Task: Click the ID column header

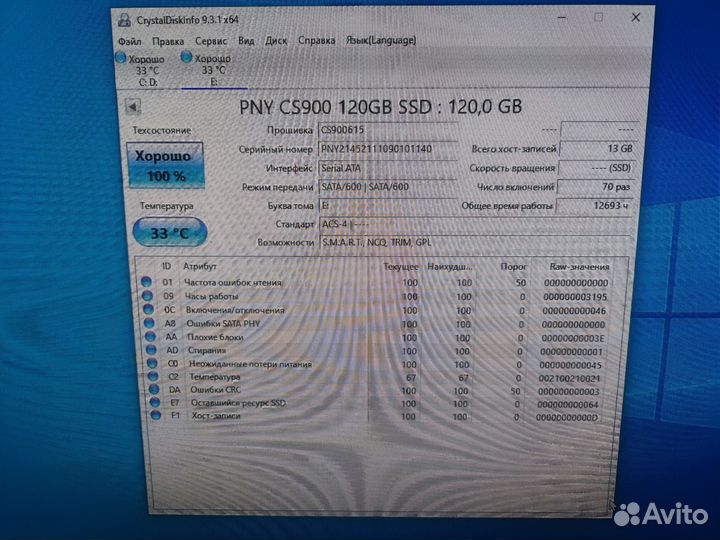Action: click(x=166, y=266)
